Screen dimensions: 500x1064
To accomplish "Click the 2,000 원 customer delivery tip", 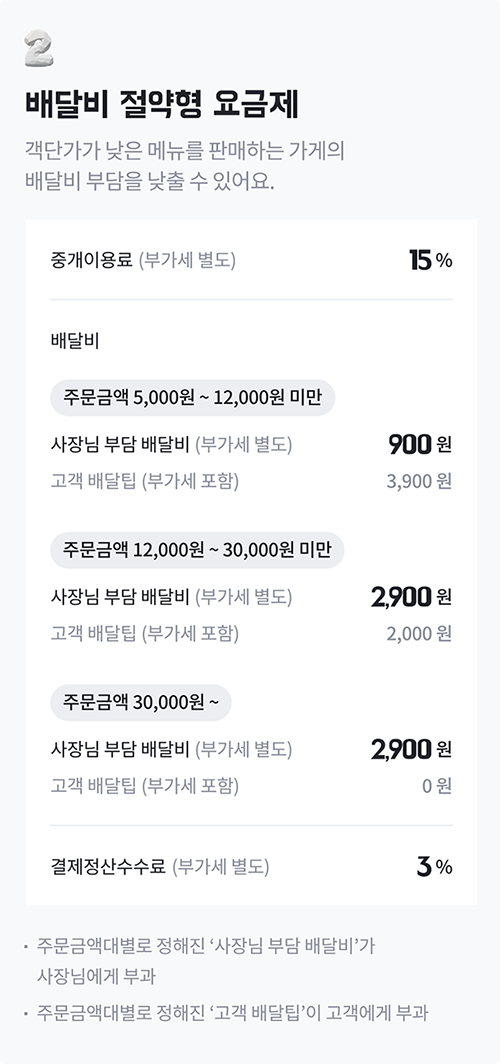I will [419, 634].
